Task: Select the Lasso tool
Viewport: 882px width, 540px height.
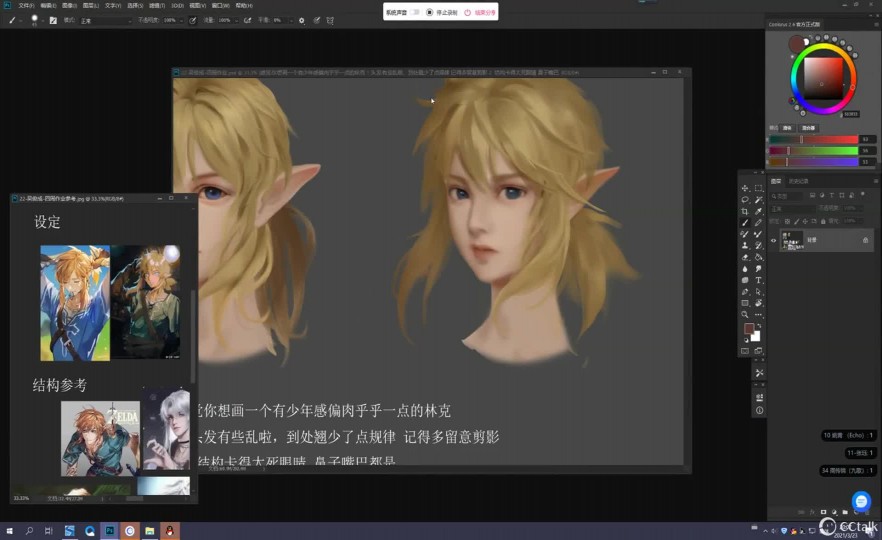Action: (x=745, y=200)
